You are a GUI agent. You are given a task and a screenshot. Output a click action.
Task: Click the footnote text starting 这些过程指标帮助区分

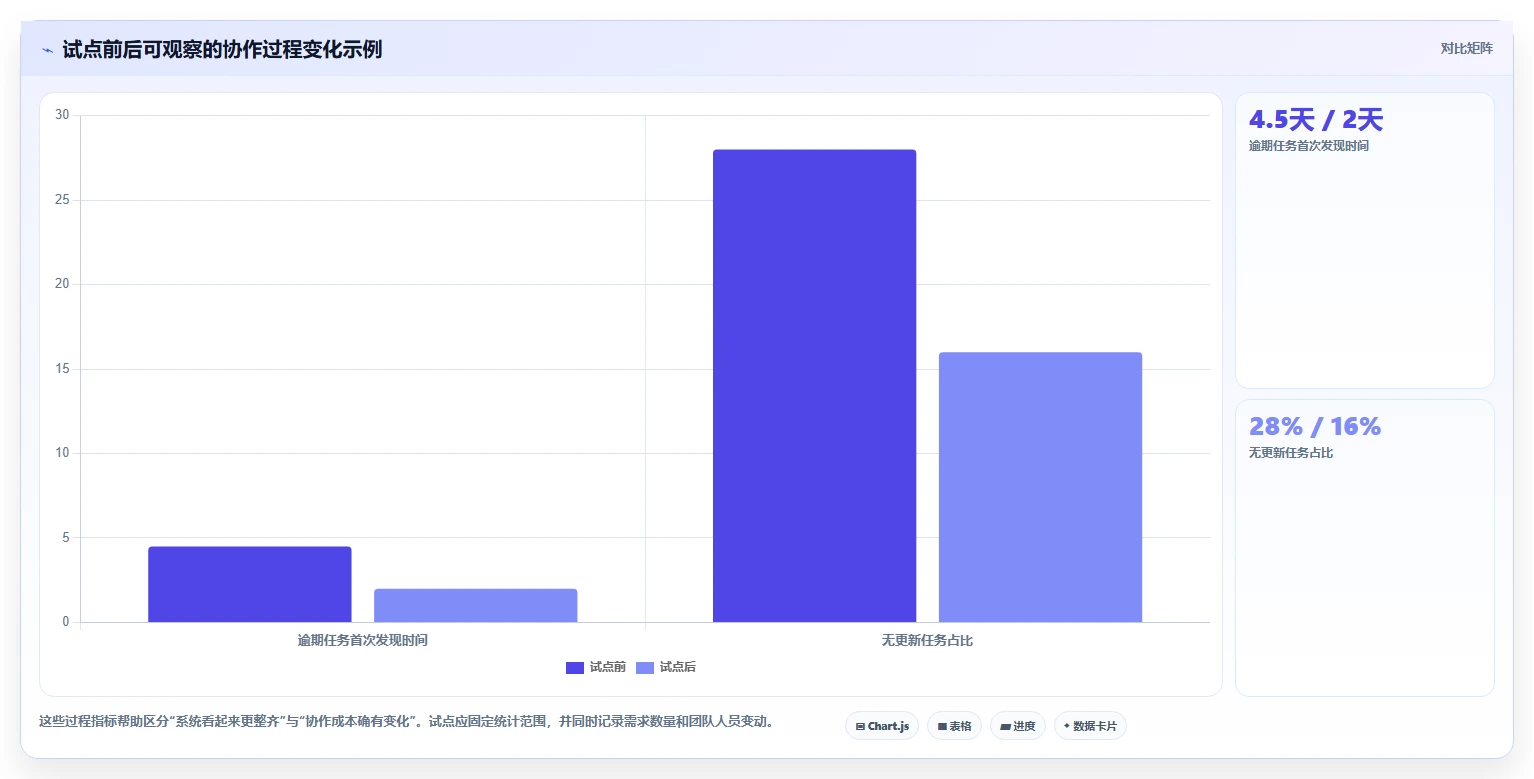coord(406,721)
